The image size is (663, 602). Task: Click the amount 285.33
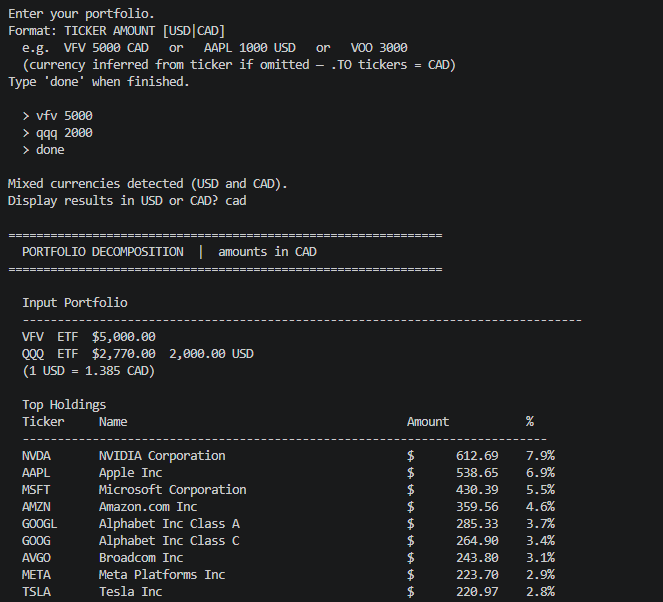477,524
